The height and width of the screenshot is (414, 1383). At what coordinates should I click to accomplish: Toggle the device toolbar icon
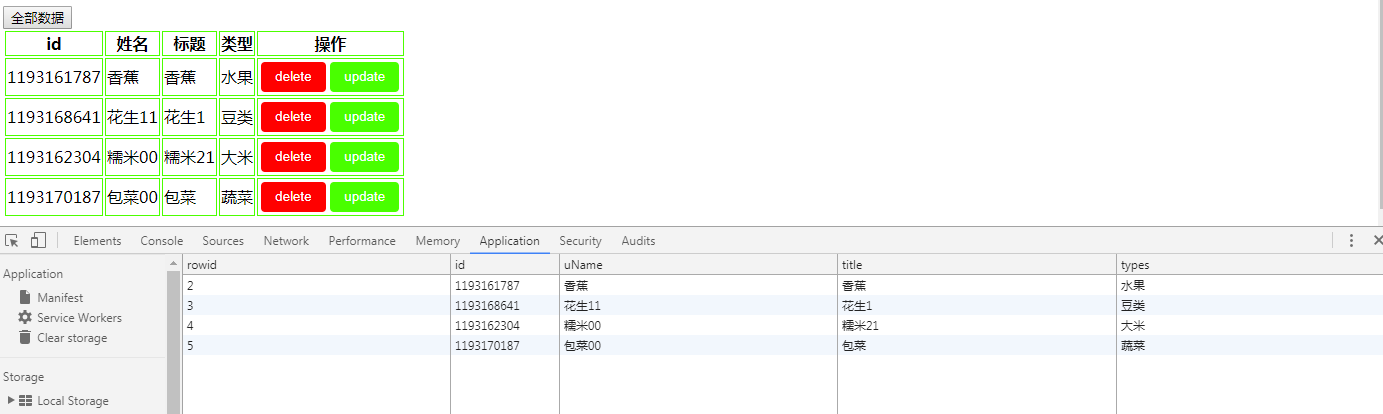(x=38, y=240)
